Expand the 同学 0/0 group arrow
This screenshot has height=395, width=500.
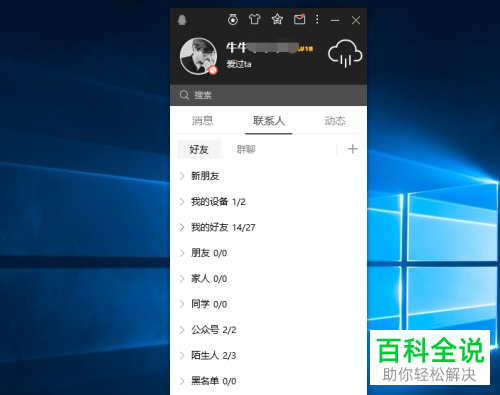point(182,304)
